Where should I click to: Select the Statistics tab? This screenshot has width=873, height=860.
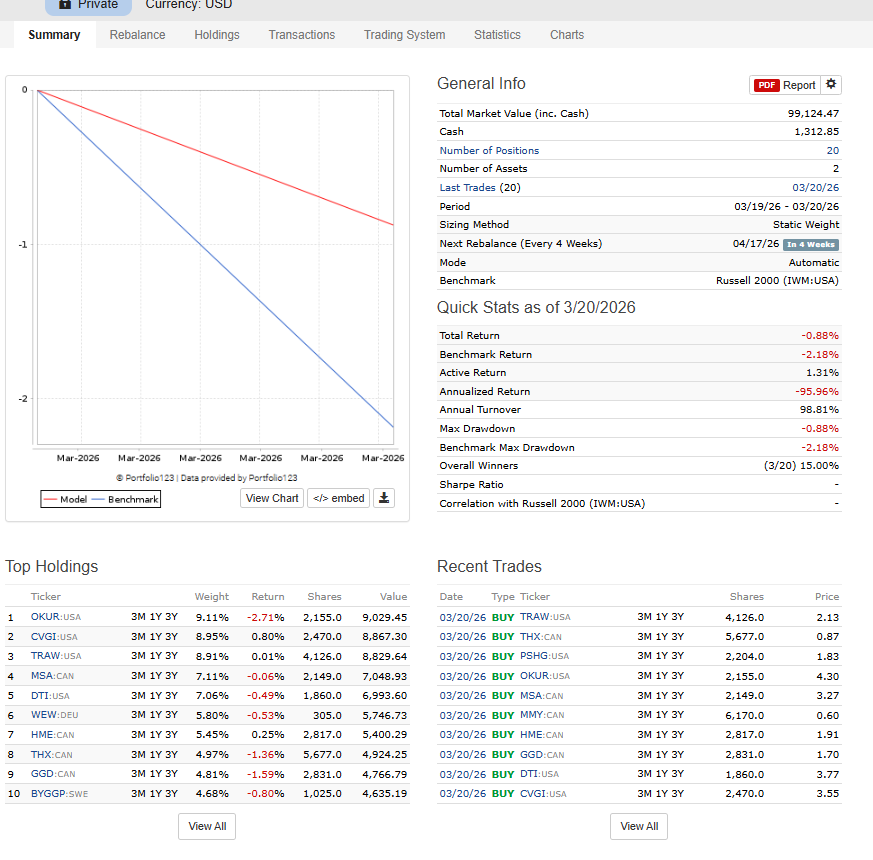pyautogui.click(x=497, y=35)
